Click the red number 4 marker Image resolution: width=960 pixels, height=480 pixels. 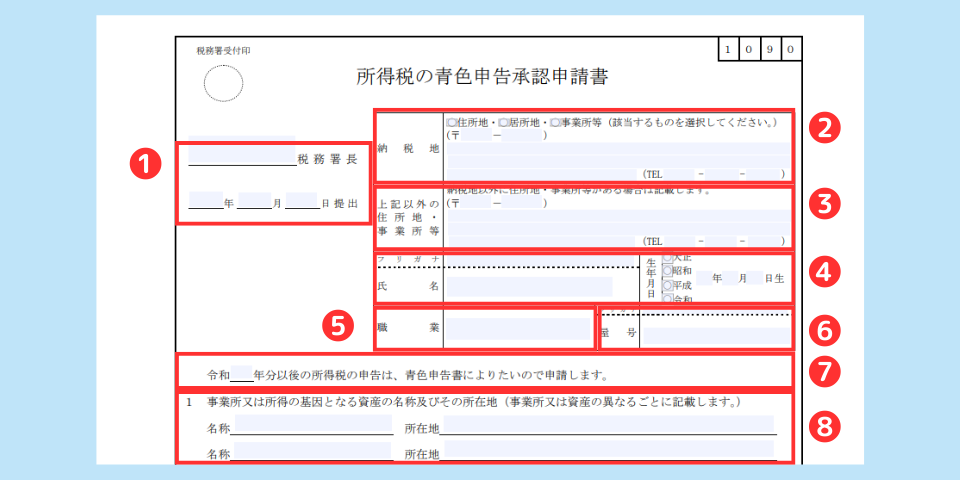click(x=825, y=271)
